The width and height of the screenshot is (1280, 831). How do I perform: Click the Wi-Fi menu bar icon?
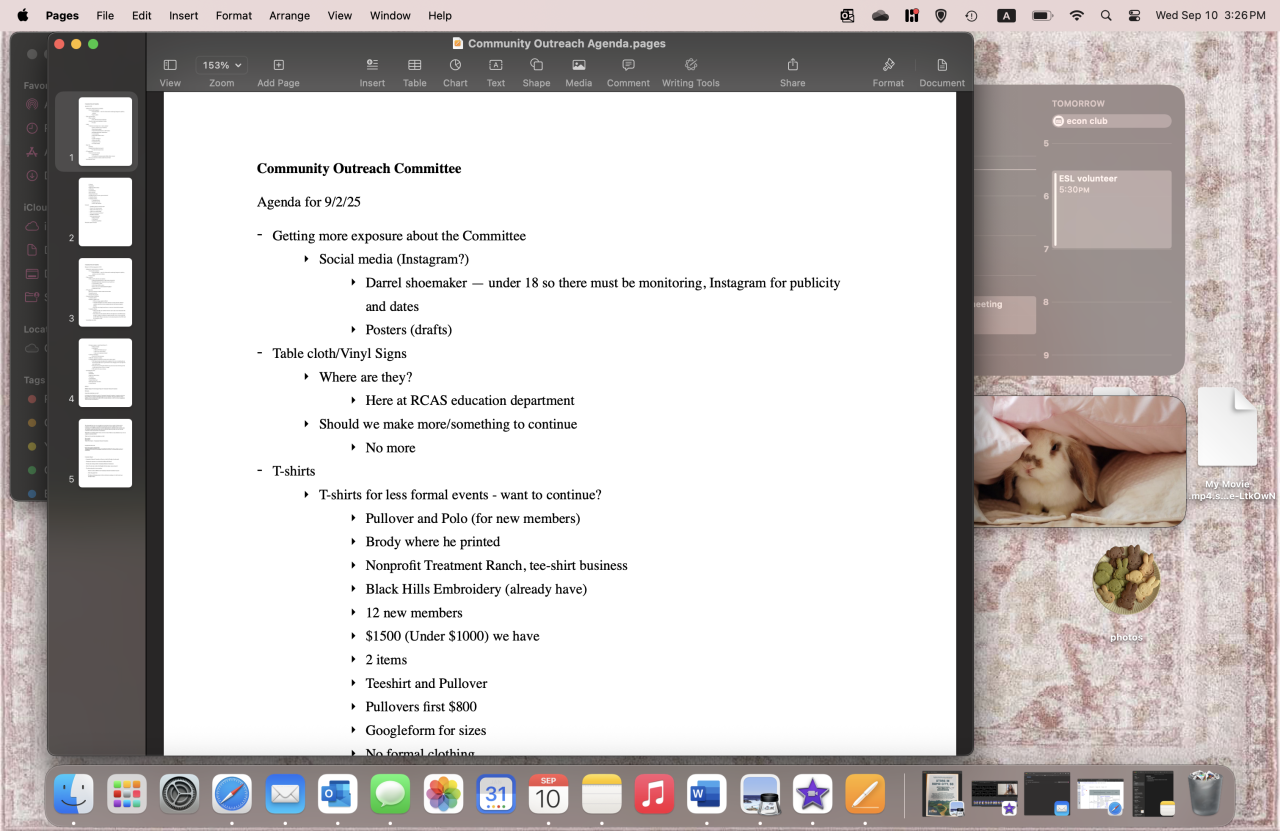(1076, 15)
